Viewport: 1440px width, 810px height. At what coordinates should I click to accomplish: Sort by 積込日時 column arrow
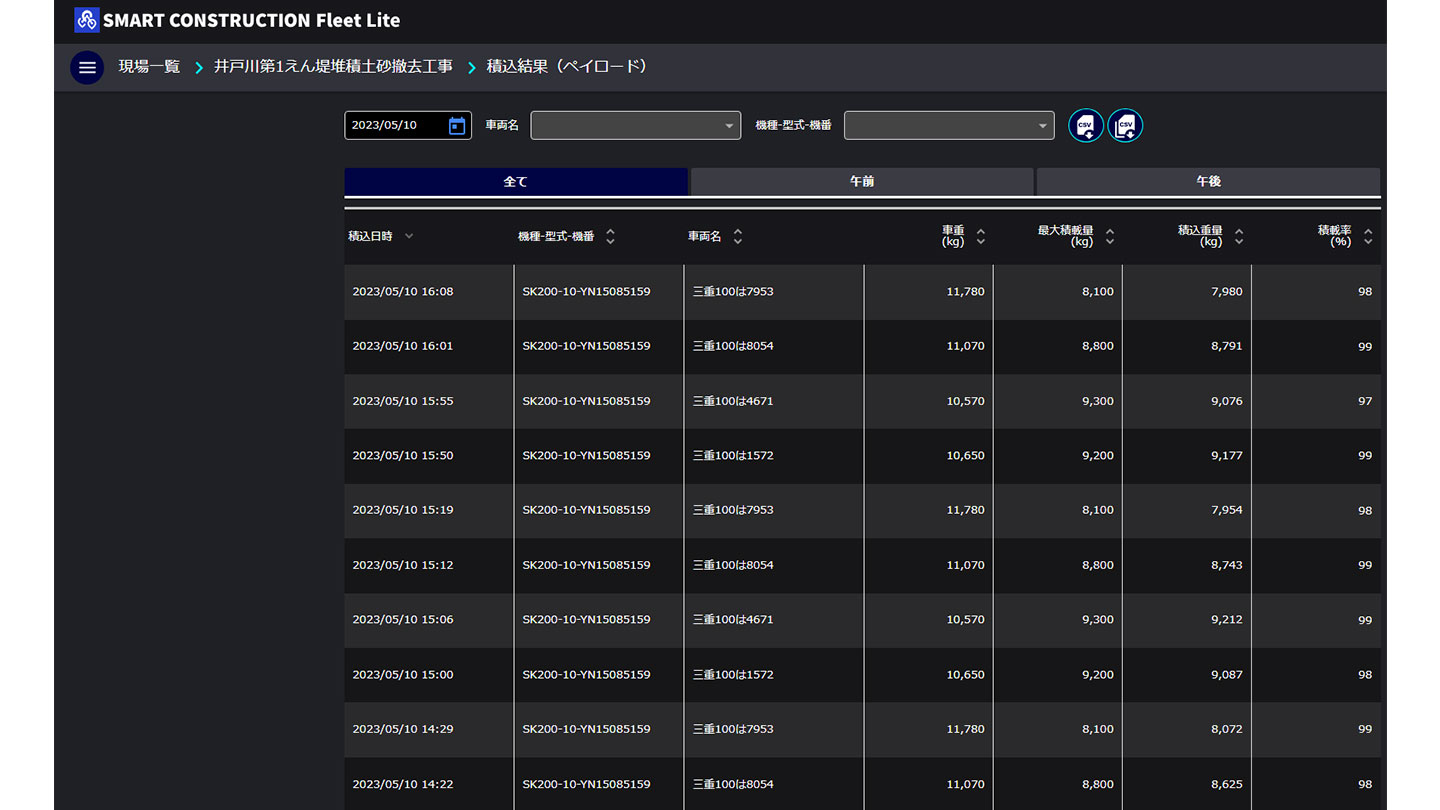(409, 236)
